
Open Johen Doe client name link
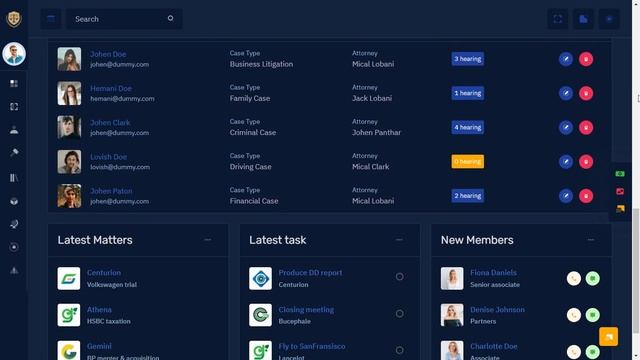pyautogui.click(x=108, y=54)
